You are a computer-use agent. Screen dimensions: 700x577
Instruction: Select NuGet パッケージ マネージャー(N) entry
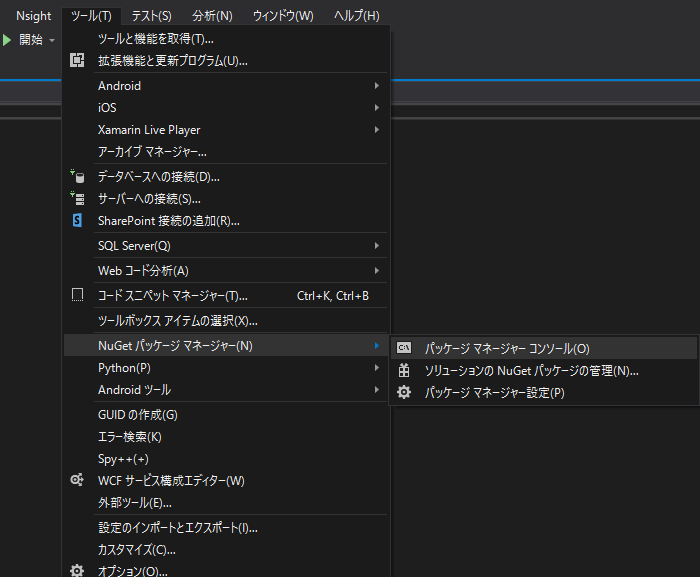click(x=226, y=345)
